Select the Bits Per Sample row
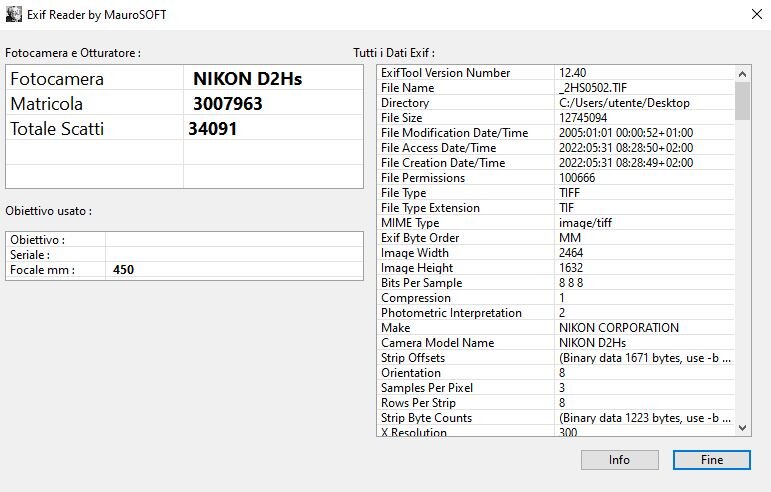771x492 pixels. [x=556, y=283]
